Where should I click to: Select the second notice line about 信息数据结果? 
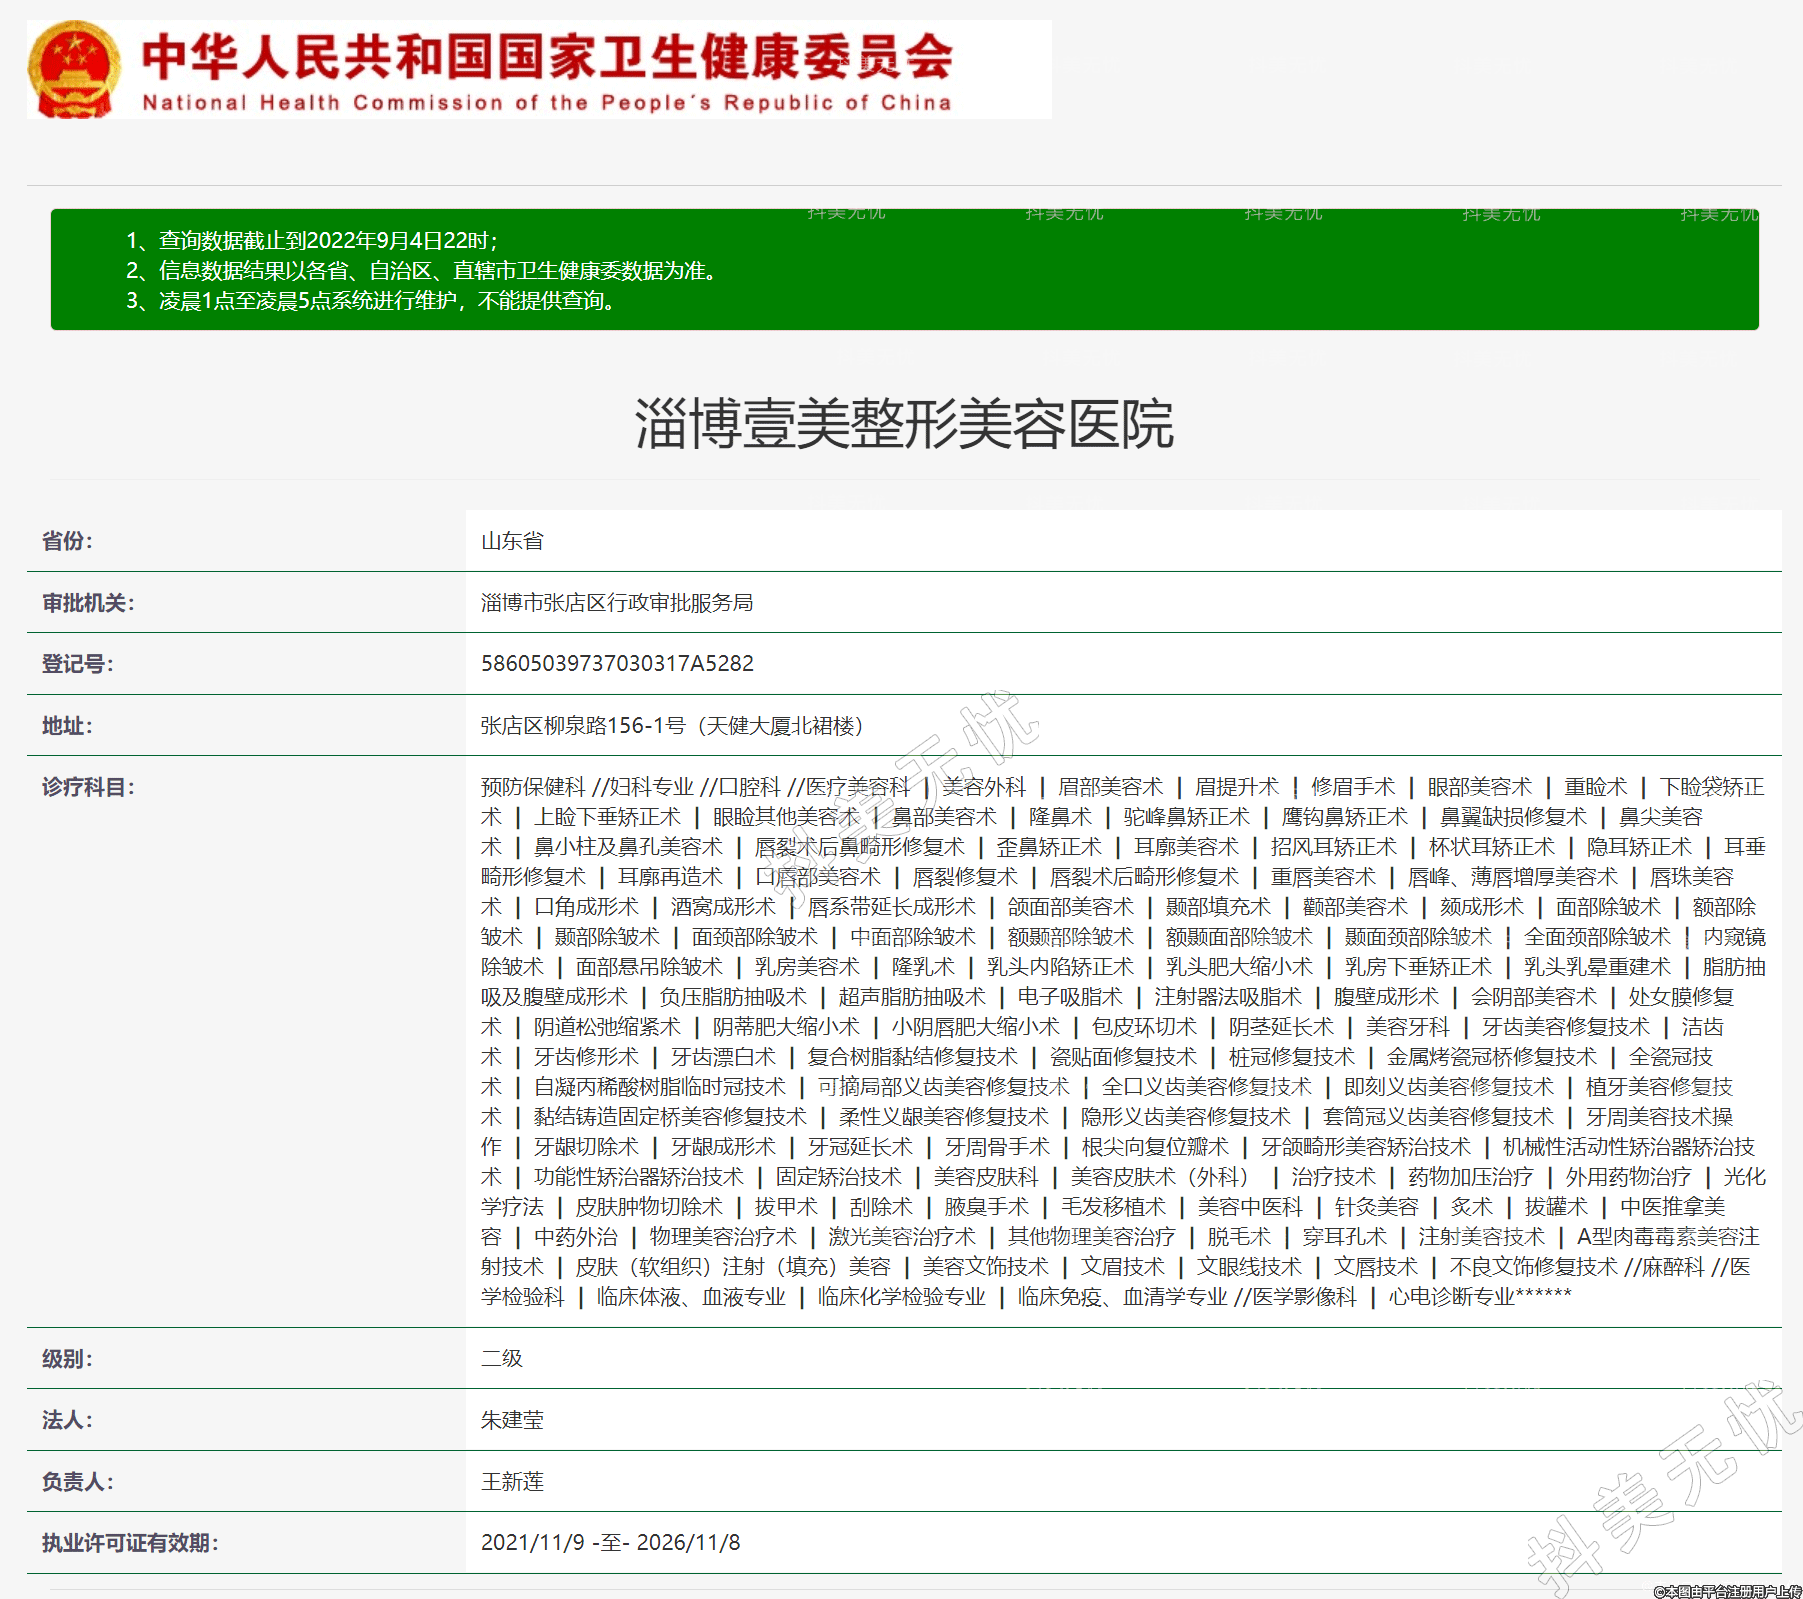tap(421, 270)
